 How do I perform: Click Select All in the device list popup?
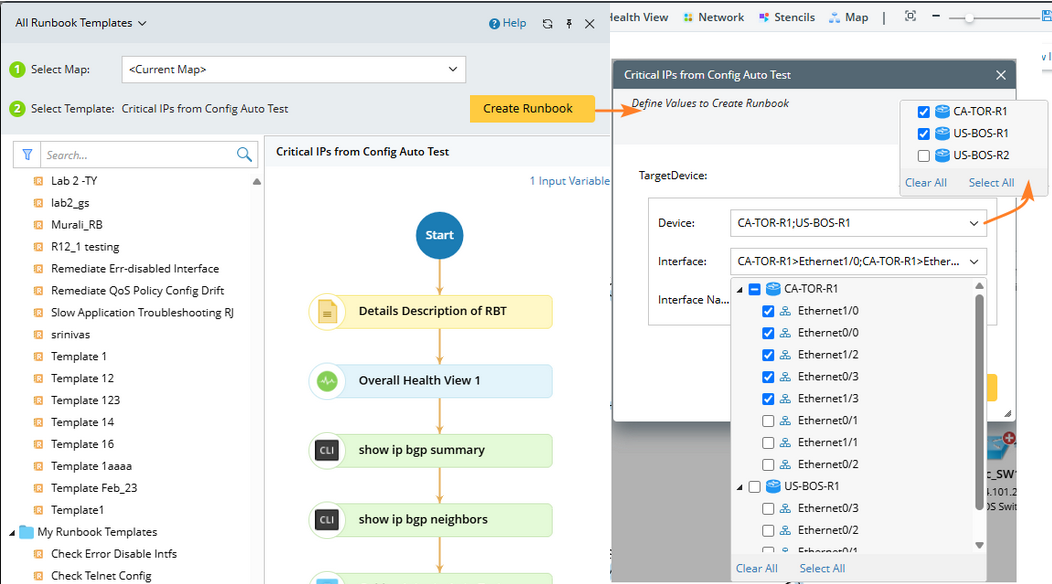pos(991,183)
